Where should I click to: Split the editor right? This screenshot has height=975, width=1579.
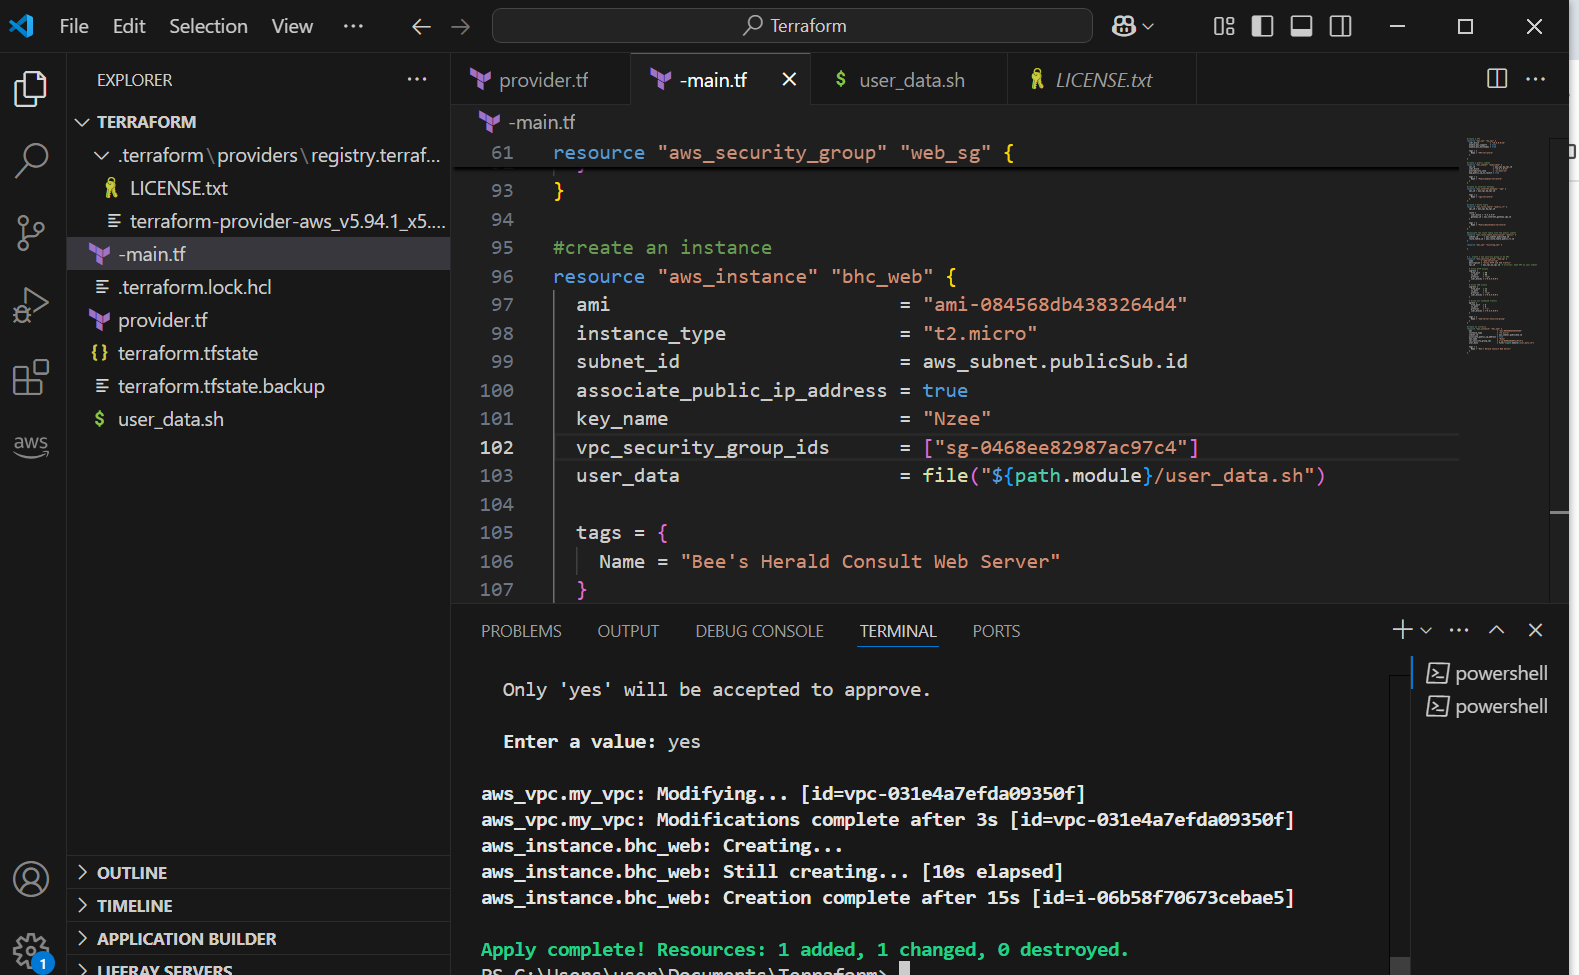pos(1497,79)
